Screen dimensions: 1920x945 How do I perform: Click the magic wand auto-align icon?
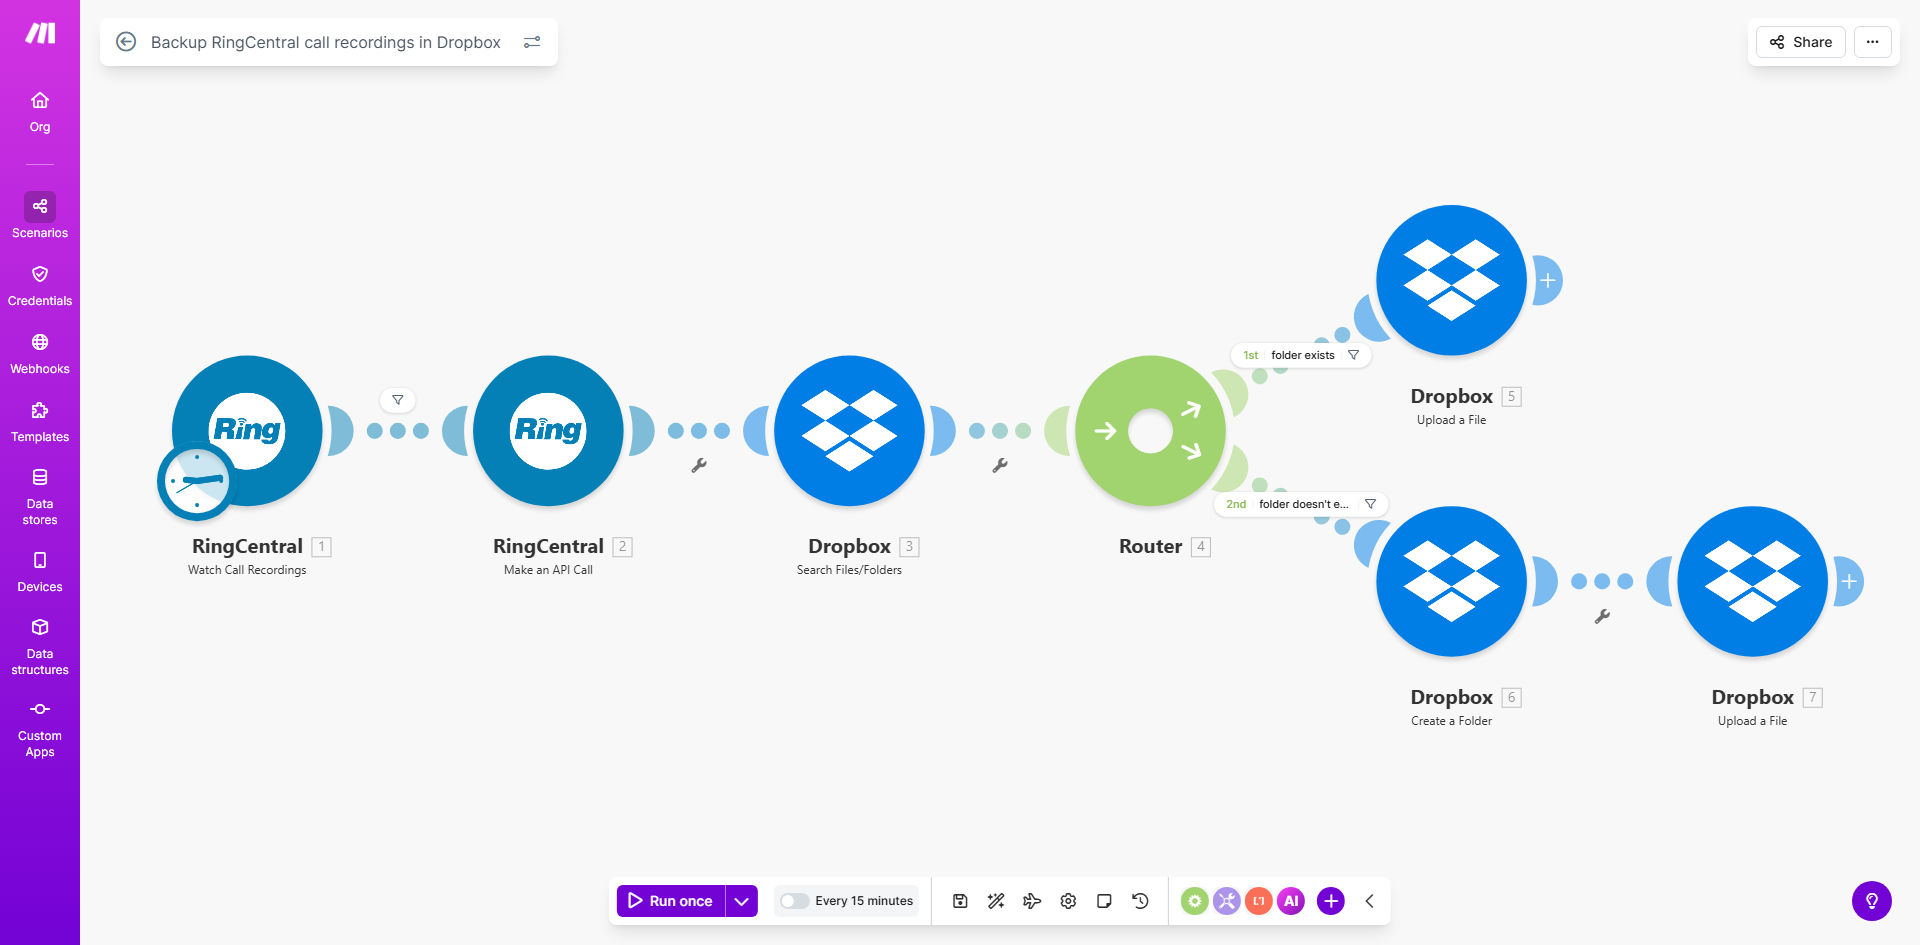996,901
